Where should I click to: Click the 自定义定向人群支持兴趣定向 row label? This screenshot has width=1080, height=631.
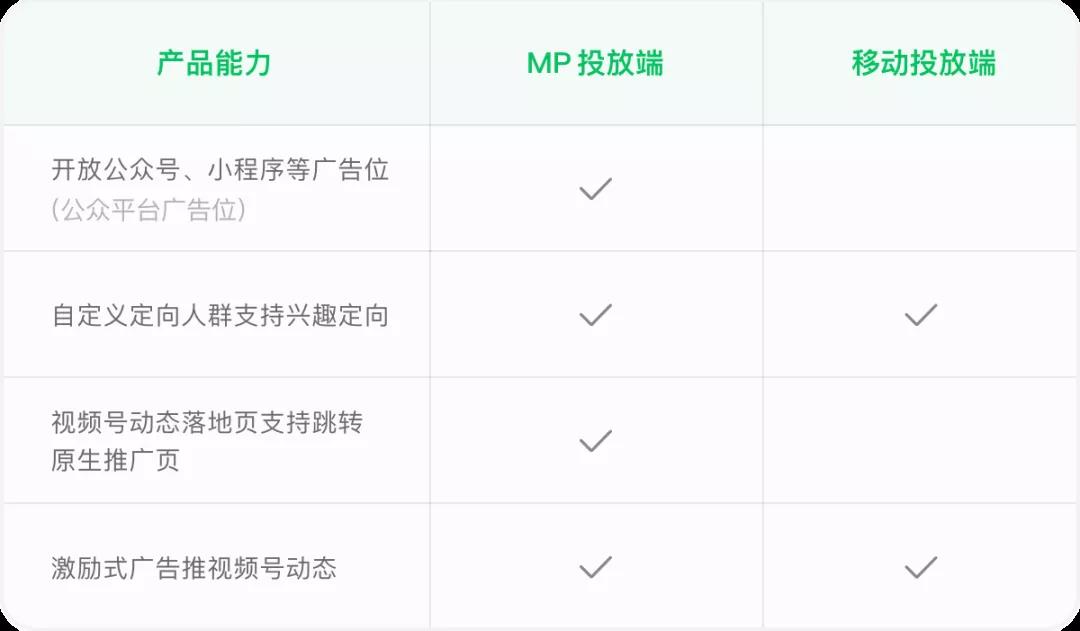tap(220, 316)
